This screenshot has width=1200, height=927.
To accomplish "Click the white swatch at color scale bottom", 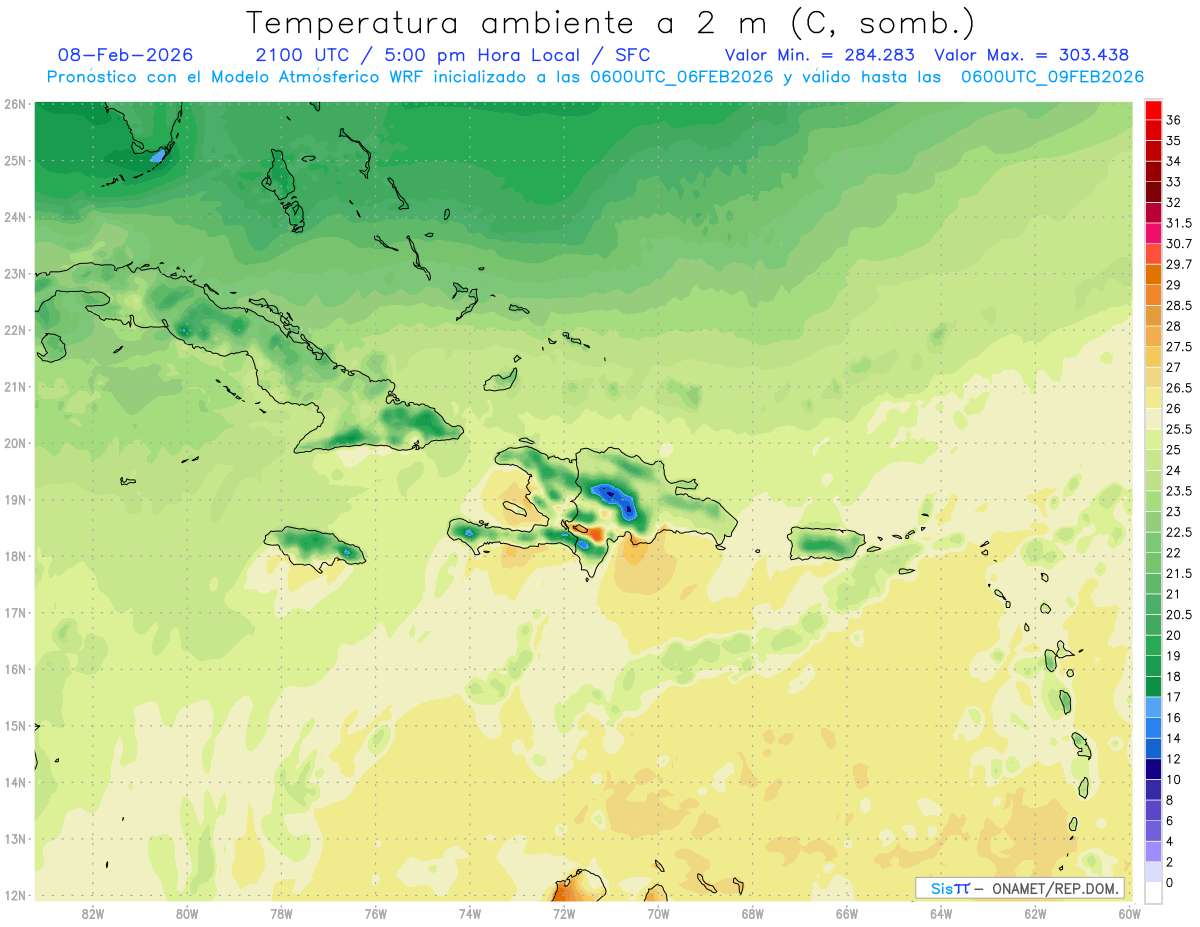I will [1153, 893].
